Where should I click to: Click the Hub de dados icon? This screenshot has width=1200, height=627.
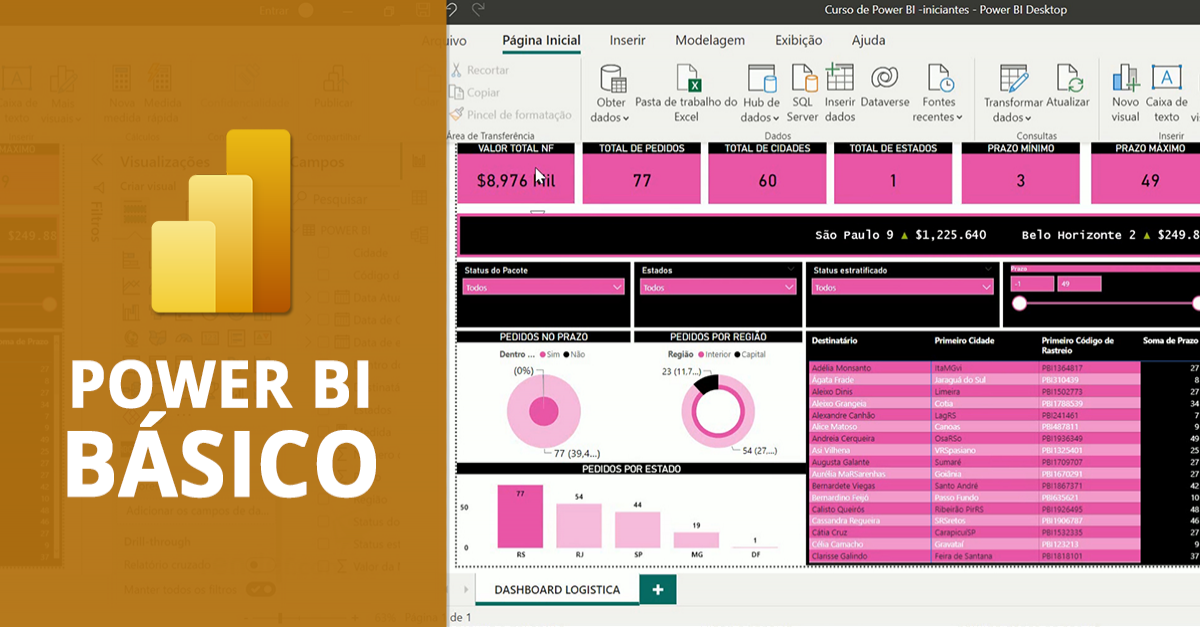click(x=762, y=78)
